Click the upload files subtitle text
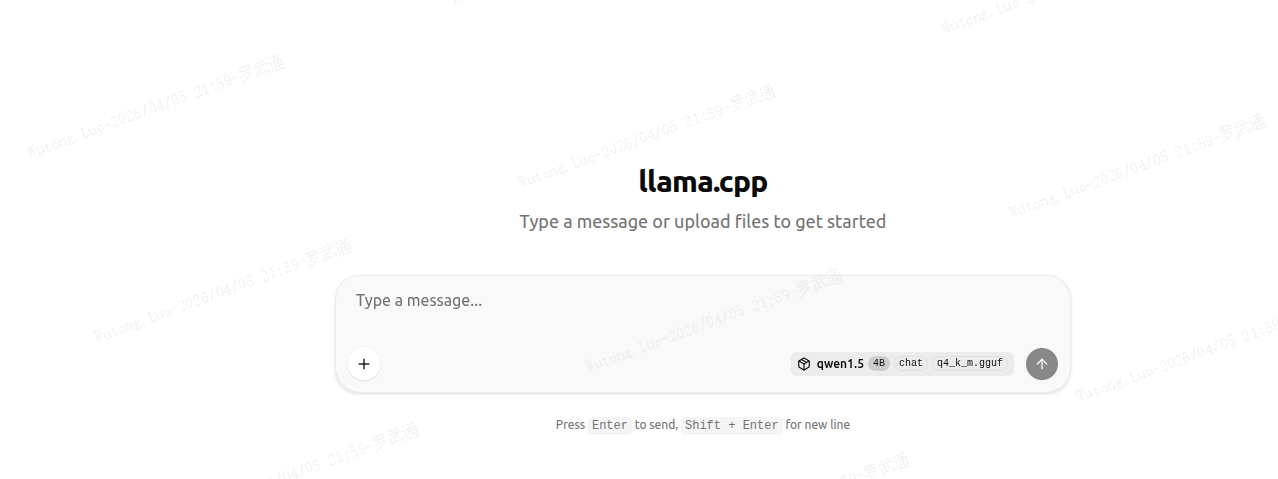Viewport: 1278px width, 479px height. click(702, 221)
